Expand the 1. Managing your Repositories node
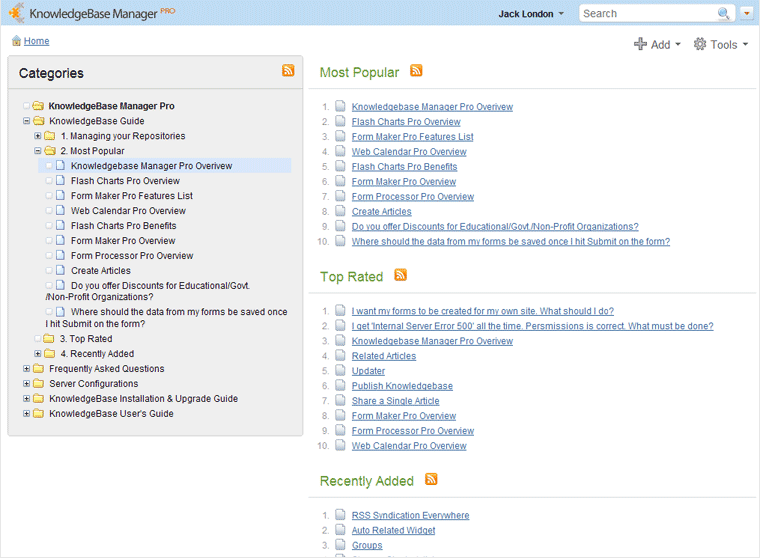The width and height of the screenshot is (760, 558). click(37, 136)
